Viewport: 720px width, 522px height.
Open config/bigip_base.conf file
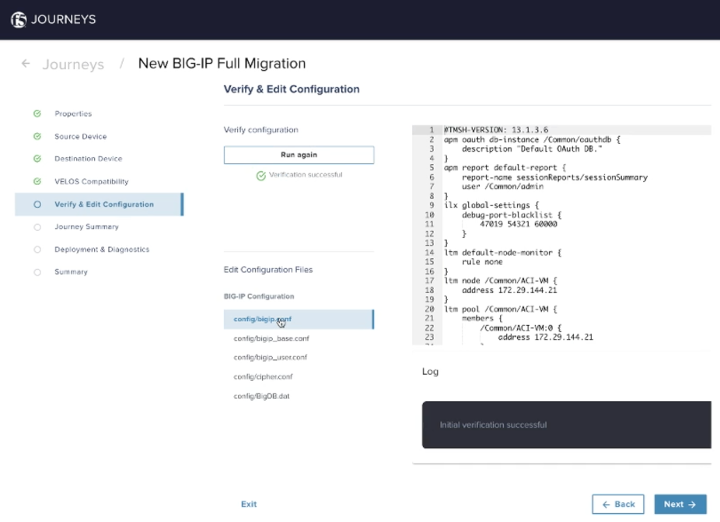(271, 338)
